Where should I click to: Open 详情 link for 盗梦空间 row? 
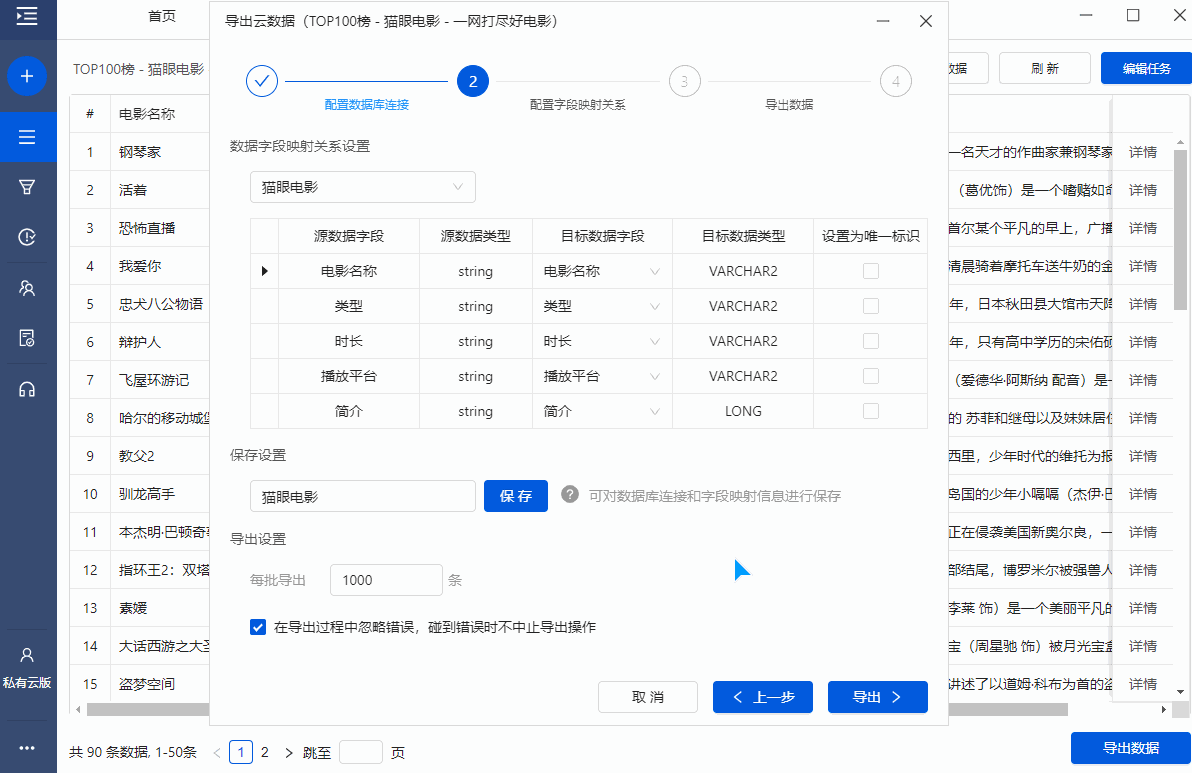(1143, 684)
